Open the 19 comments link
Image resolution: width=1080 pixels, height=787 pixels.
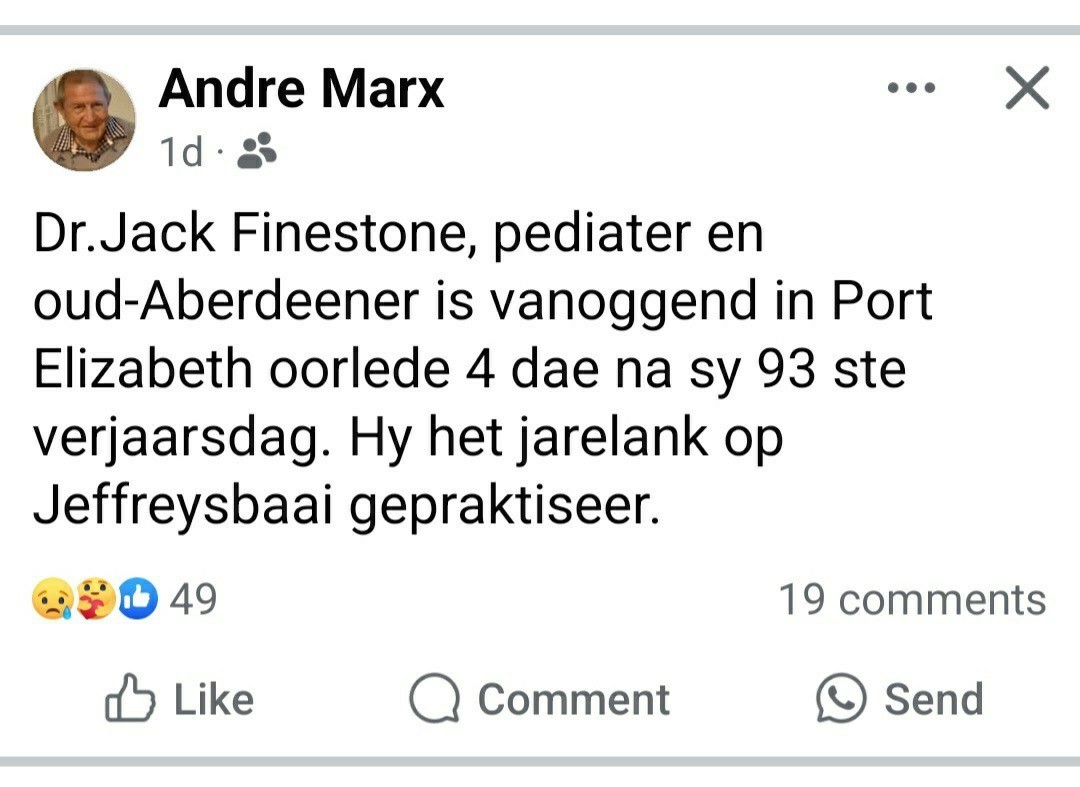coord(911,600)
